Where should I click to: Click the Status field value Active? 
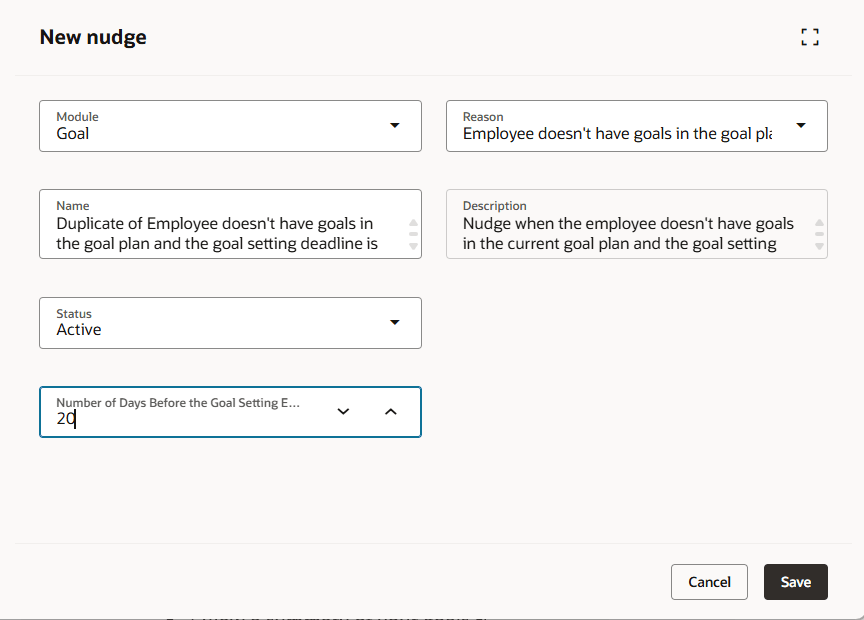pyautogui.click(x=79, y=330)
